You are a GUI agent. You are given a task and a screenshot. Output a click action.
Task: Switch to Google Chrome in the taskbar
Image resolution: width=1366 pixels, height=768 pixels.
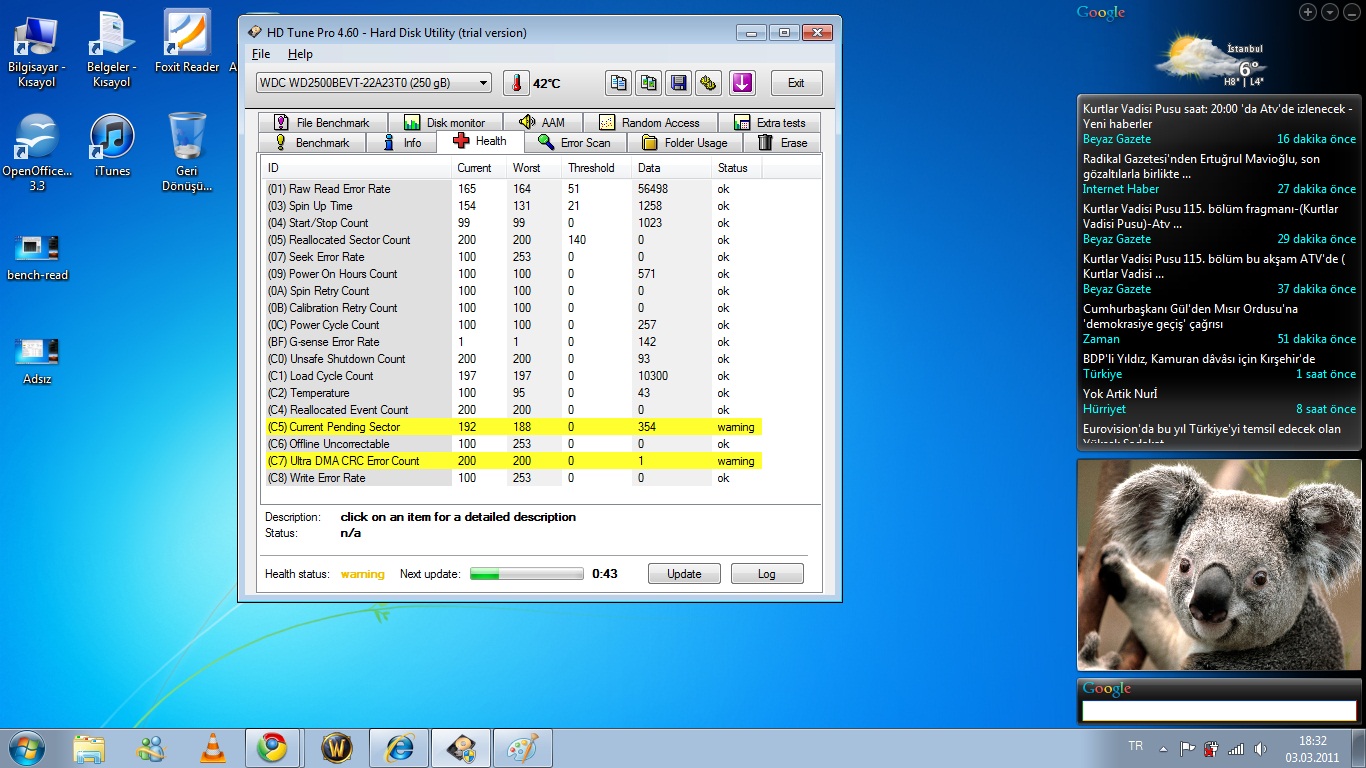pyautogui.click(x=274, y=748)
